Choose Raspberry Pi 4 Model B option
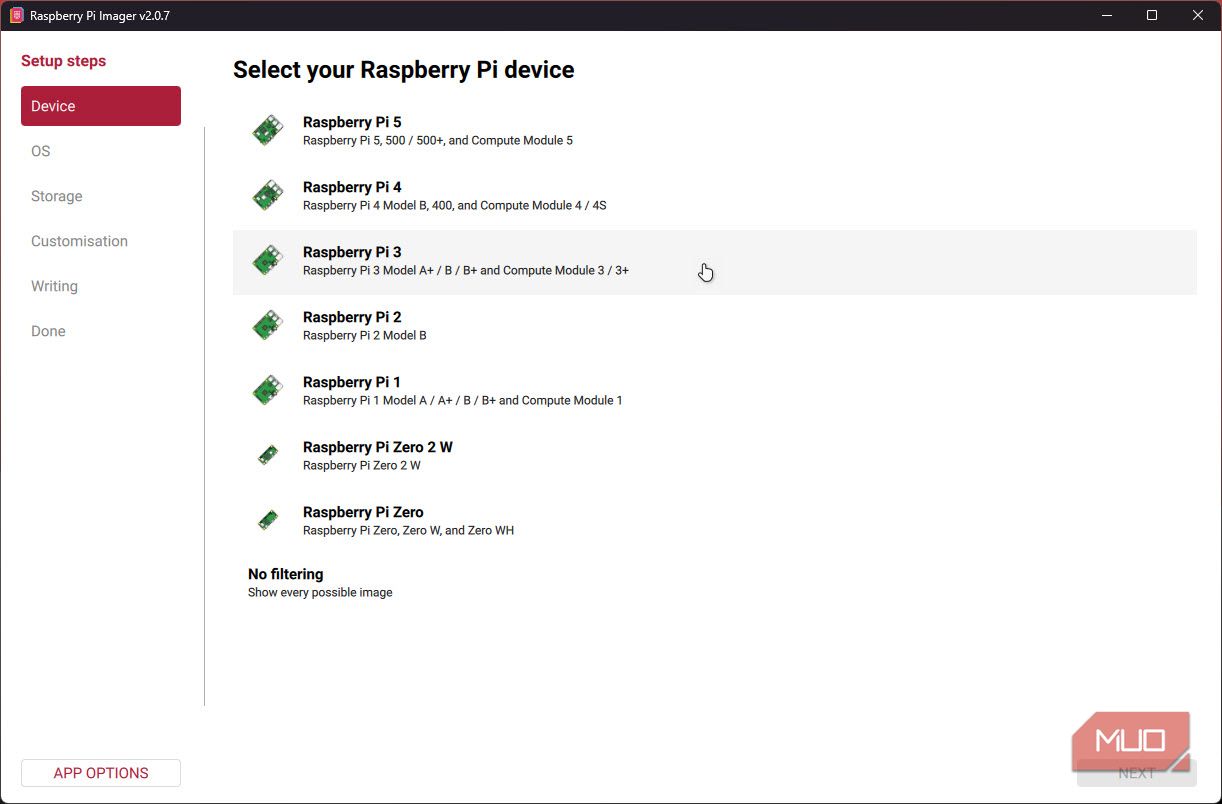1222x804 pixels. 714,196
